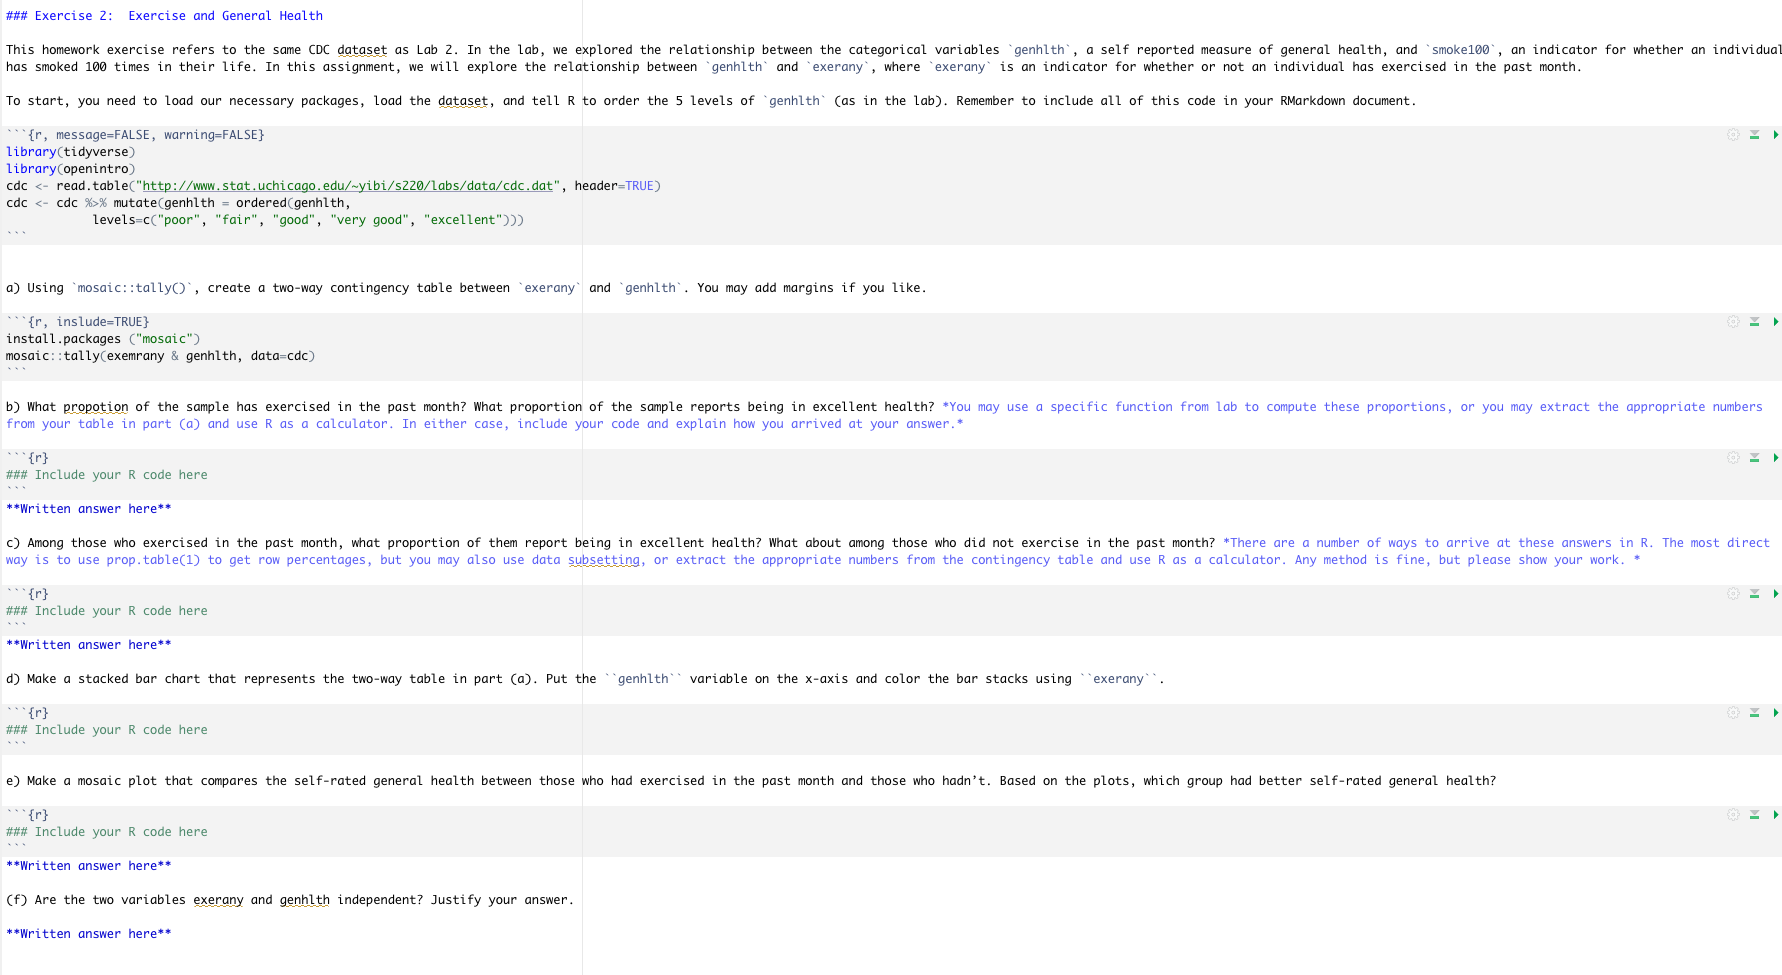Image resolution: width=1782 pixels, height=975 pixels.
Task: Click the '### Exercise 2: Exercise and General Health' heading
Action: point(164,16)
